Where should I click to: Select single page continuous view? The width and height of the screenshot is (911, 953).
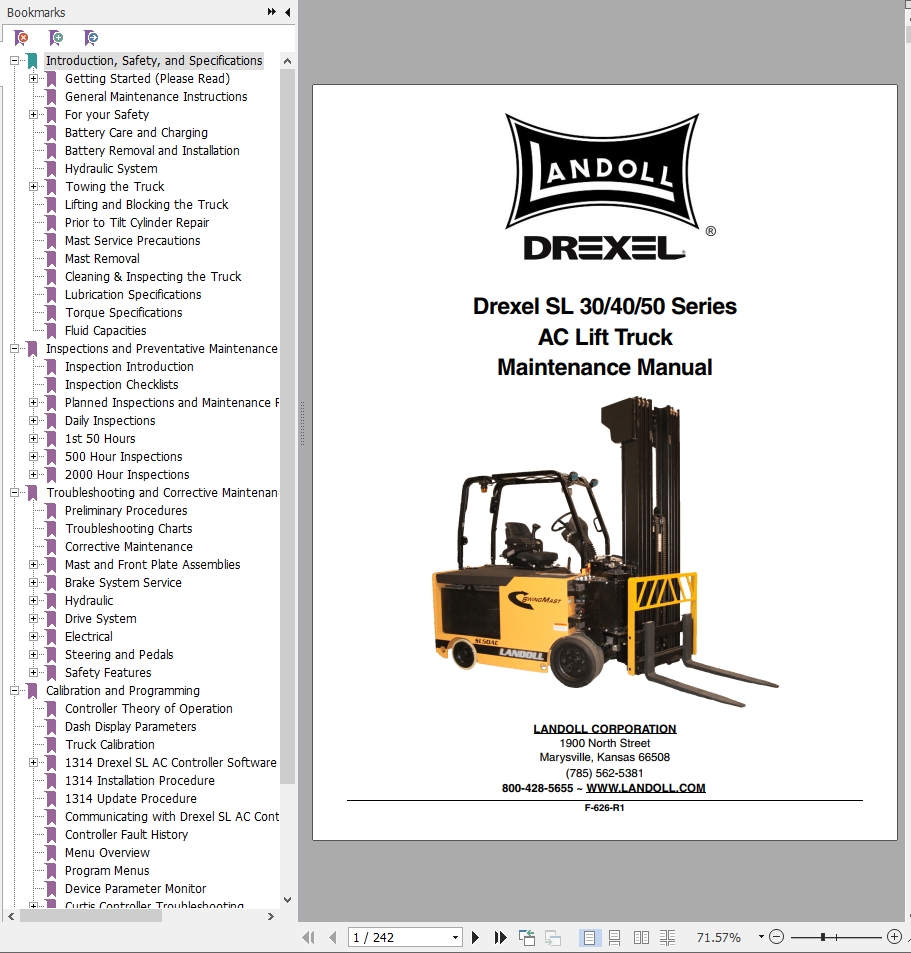[614, 937]
